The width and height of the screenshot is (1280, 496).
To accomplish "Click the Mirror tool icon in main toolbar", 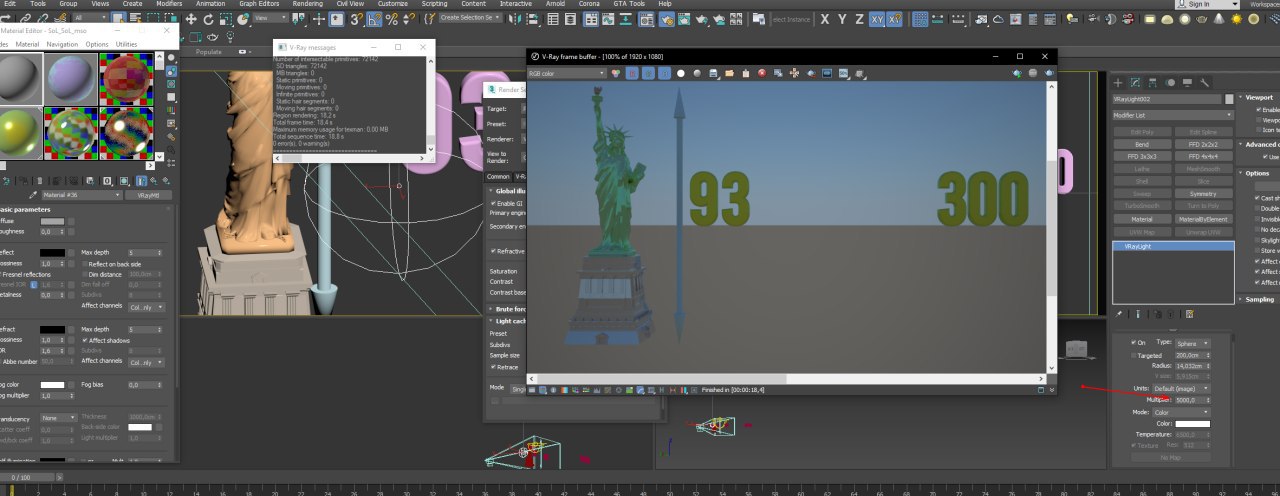I will pyautogui.click(x=514, y=19).
